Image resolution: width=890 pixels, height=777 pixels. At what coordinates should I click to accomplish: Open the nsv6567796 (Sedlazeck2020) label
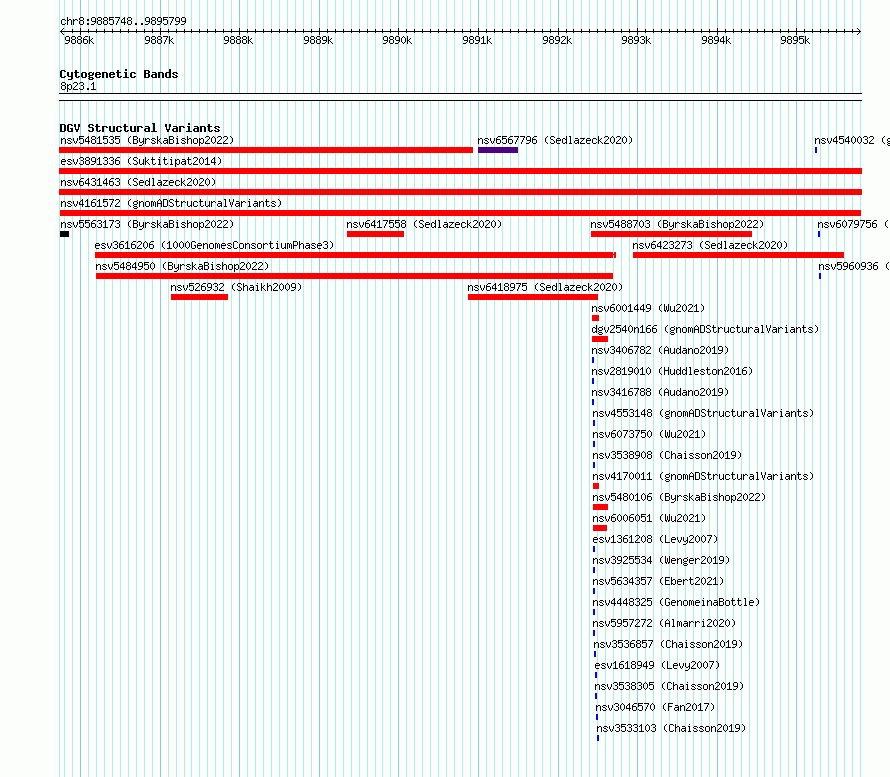coord(555,140)
